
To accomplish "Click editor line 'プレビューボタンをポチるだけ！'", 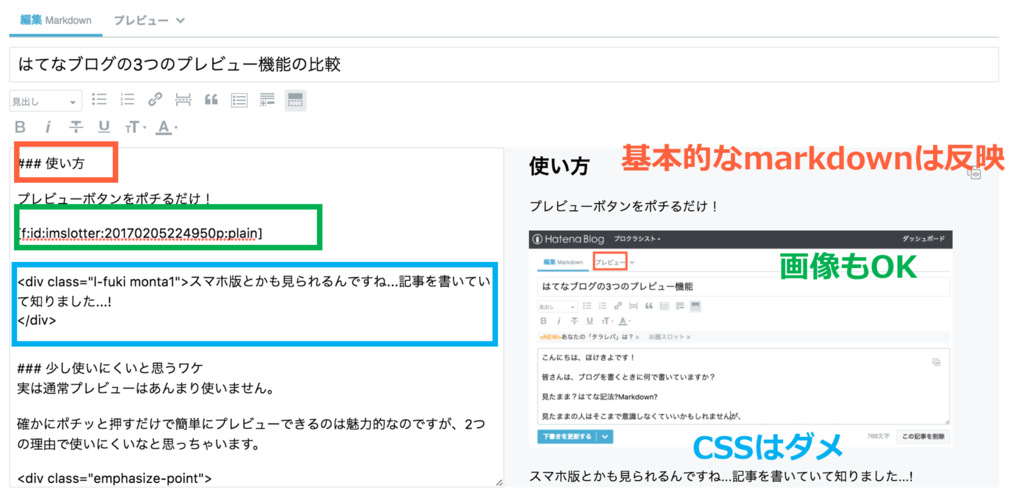I will point(115,198).
